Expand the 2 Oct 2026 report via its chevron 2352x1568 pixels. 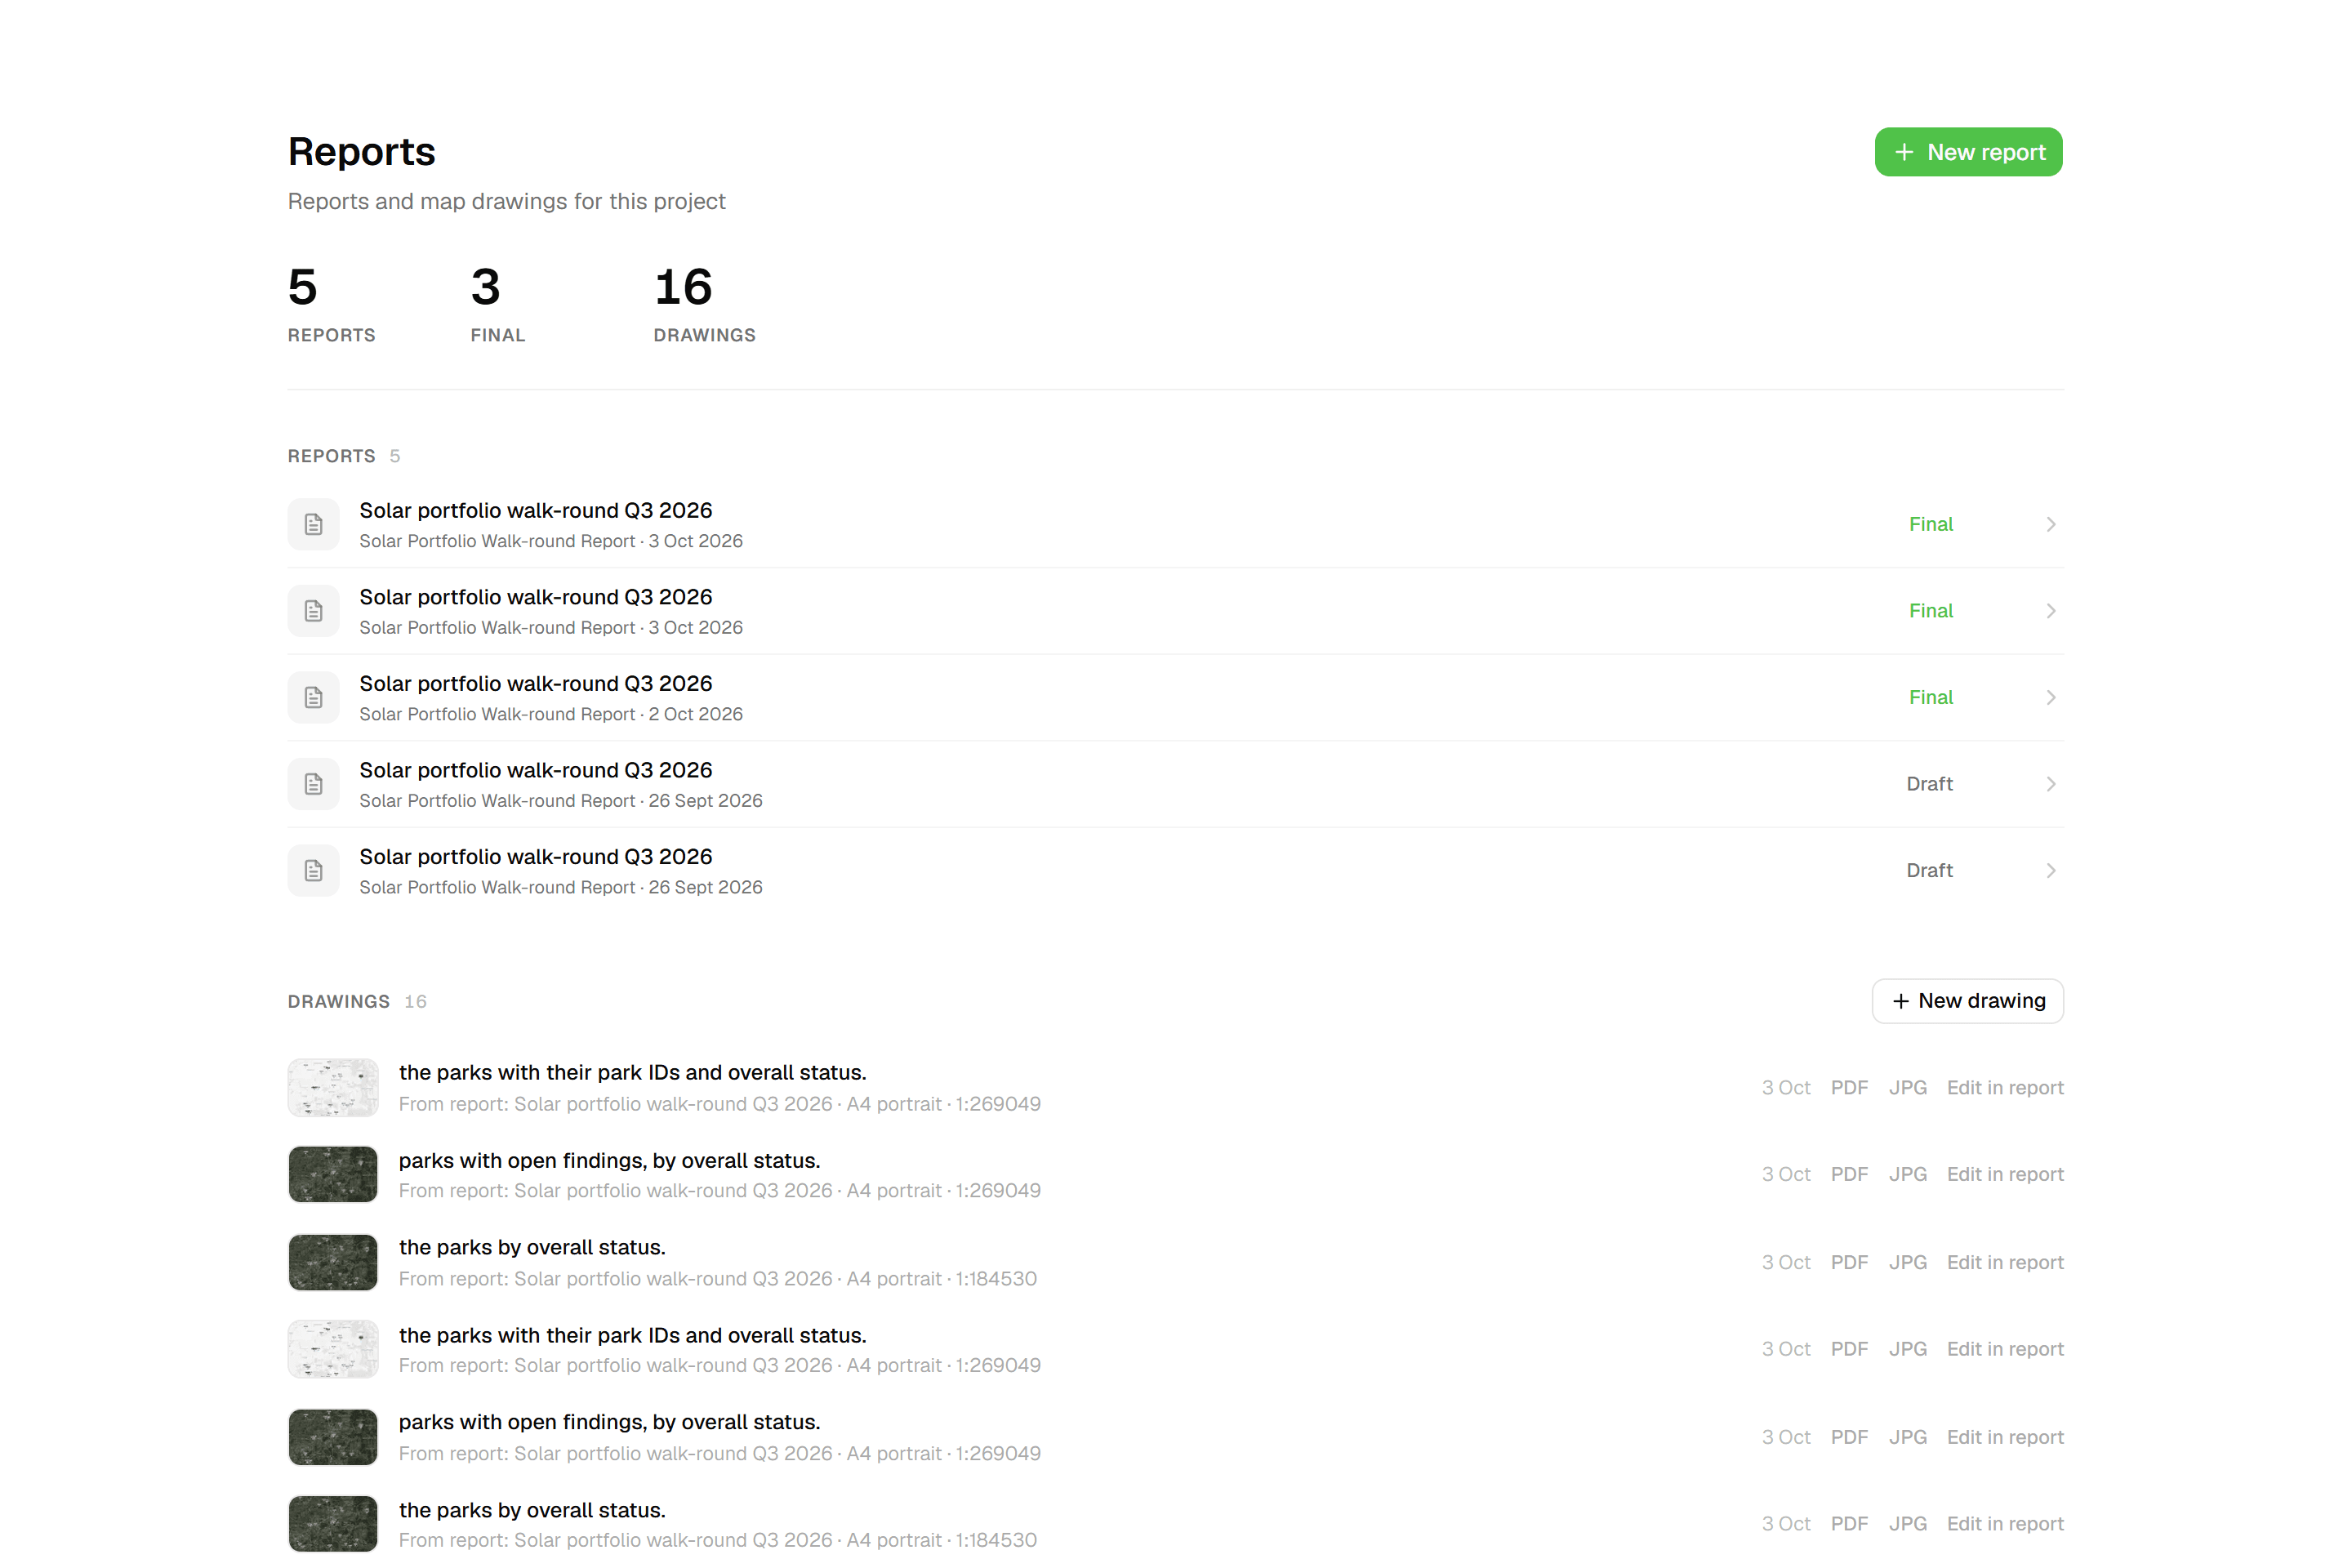tap(2050, 697)
